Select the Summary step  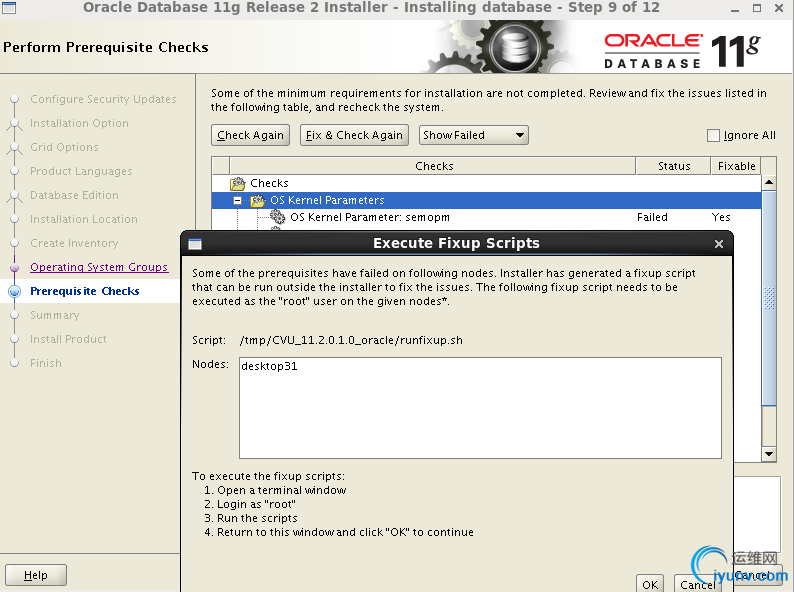(54, 315)
